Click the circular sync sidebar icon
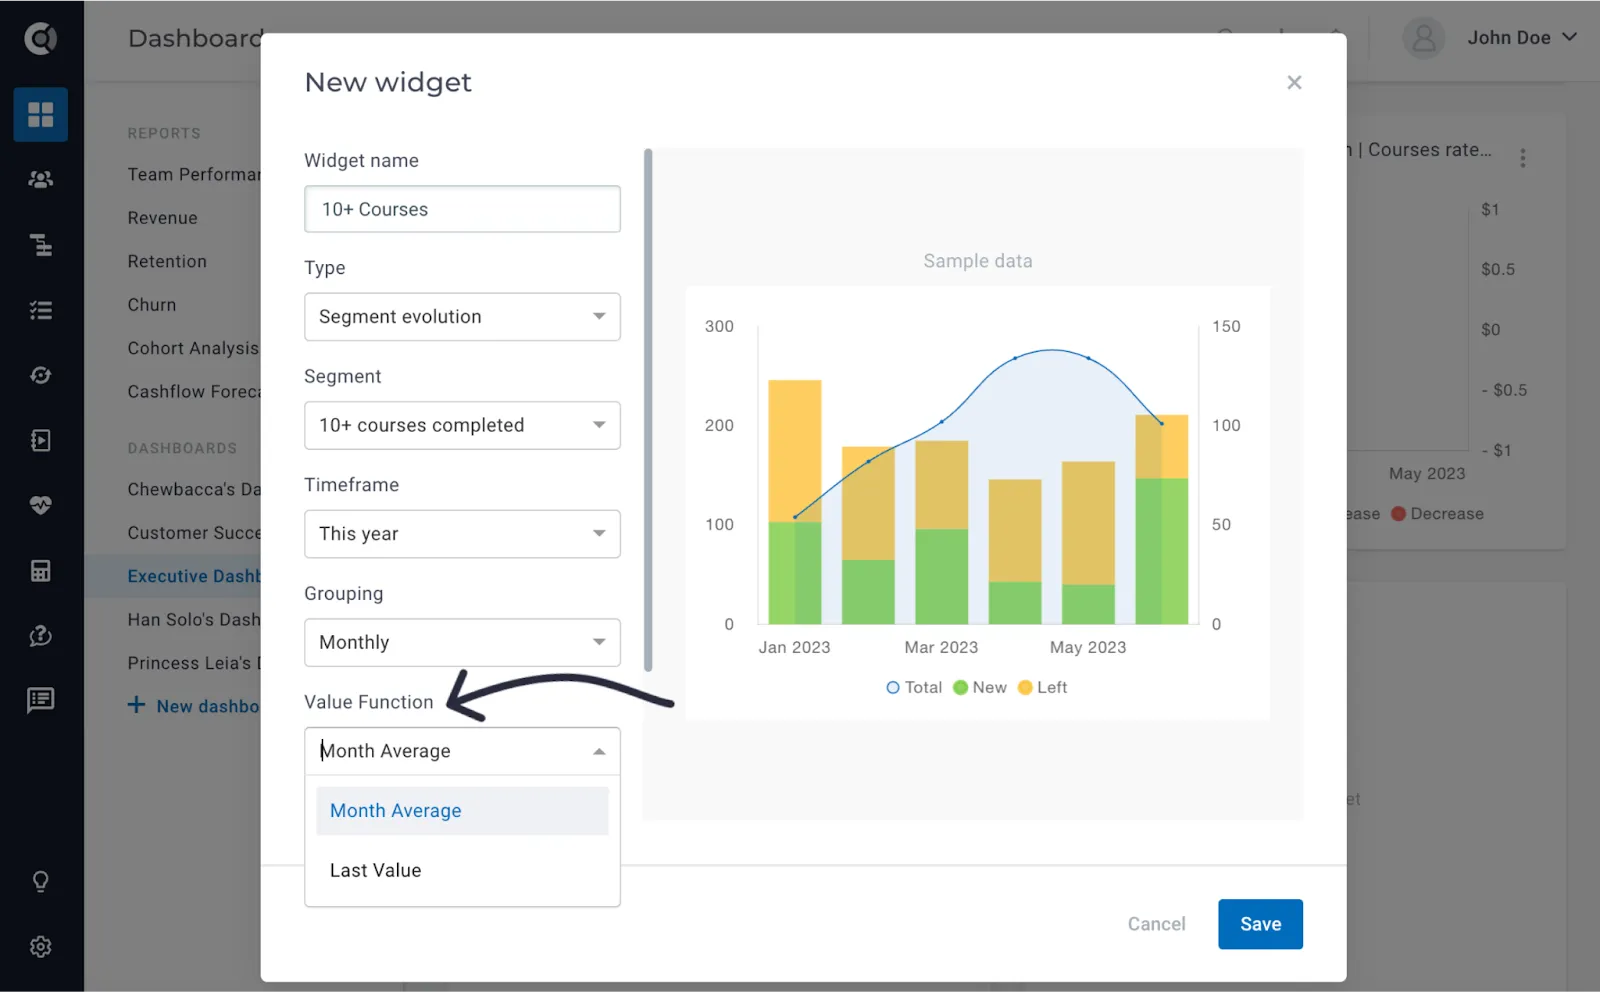 [x=41, y=375]
